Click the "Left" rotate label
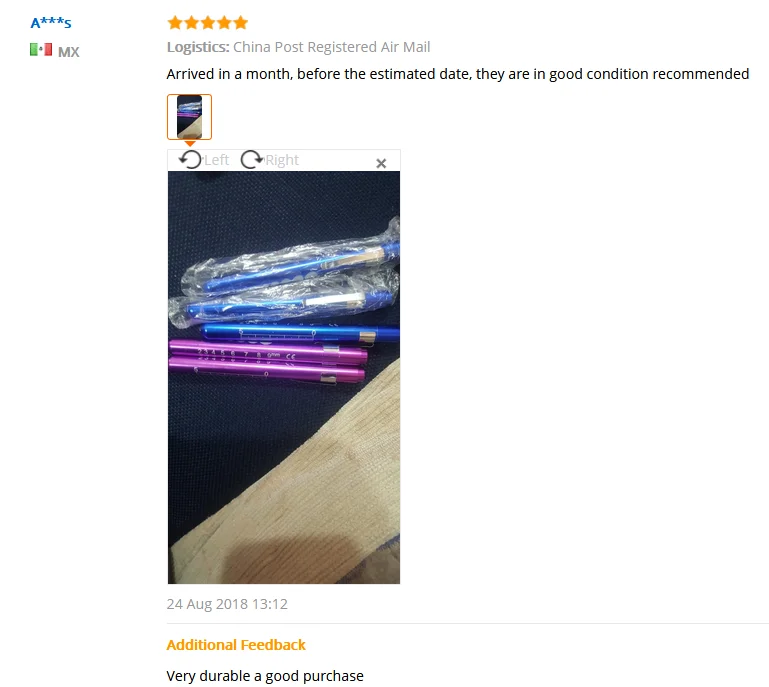The height and width of the screenshot is (687, 769). click(216, 160)
